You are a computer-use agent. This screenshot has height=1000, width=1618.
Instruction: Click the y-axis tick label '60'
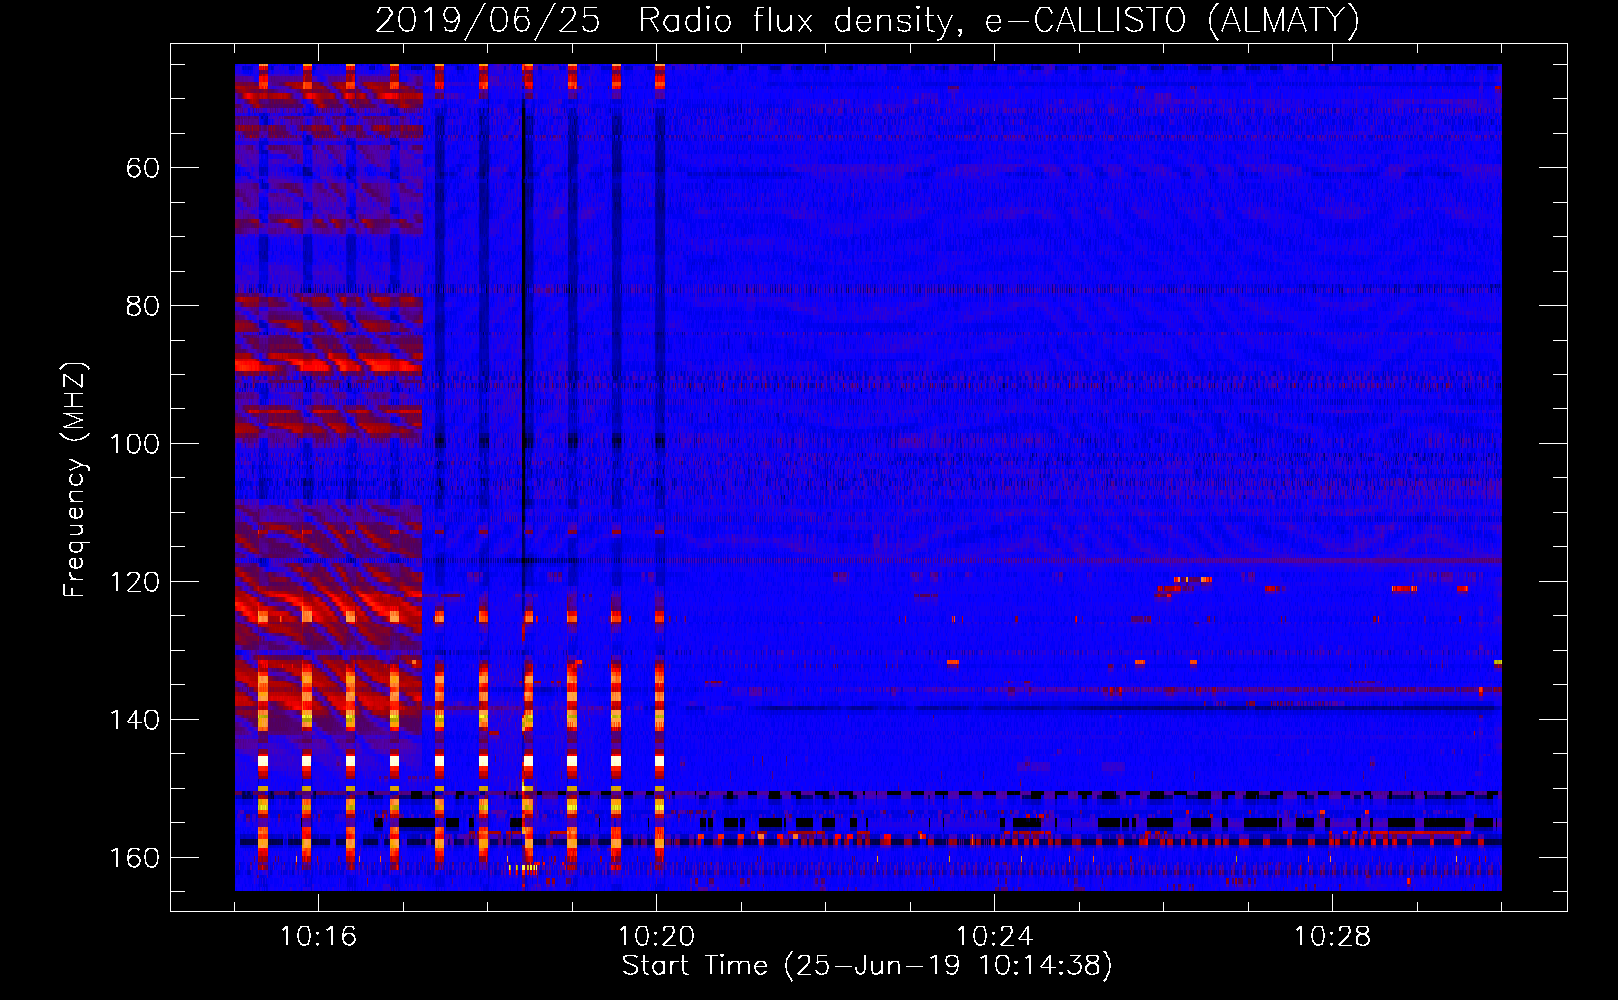coord(143,168)
